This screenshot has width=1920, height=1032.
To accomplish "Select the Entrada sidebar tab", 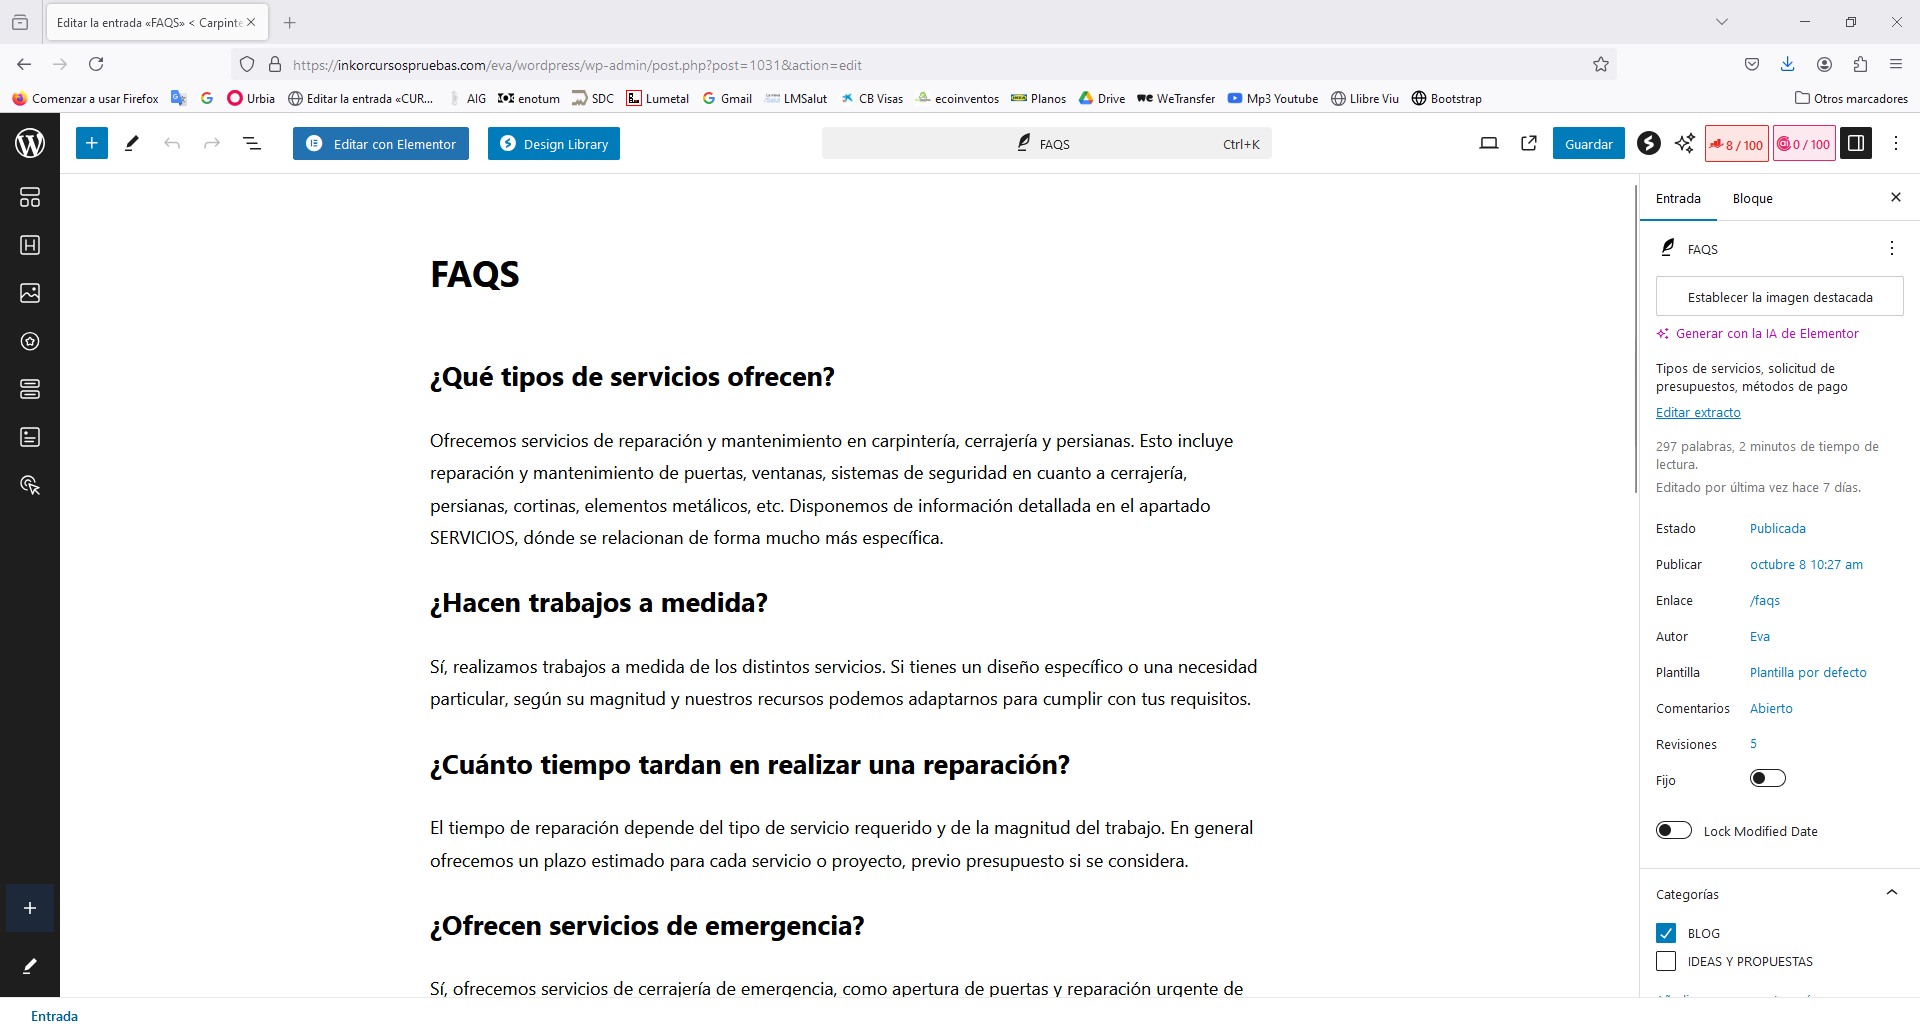I will click(1678, 198).
